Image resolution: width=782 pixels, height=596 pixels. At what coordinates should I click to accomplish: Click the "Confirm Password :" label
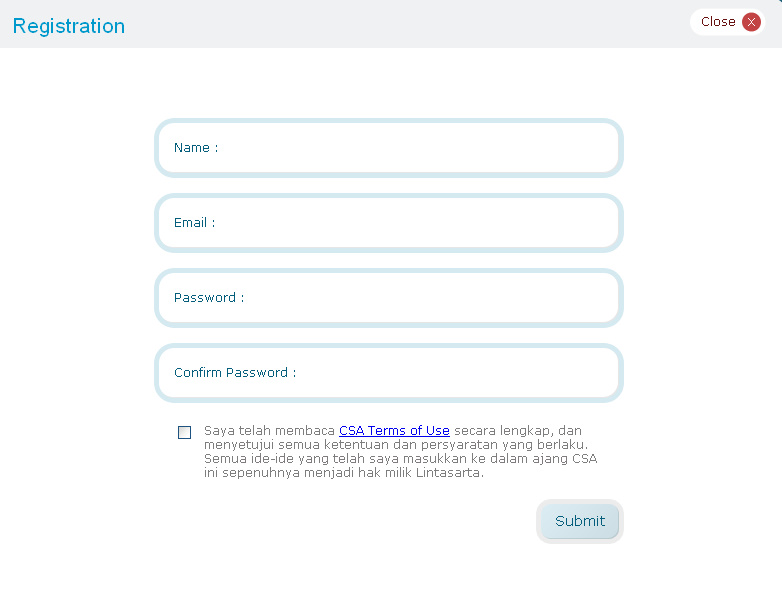234,373
